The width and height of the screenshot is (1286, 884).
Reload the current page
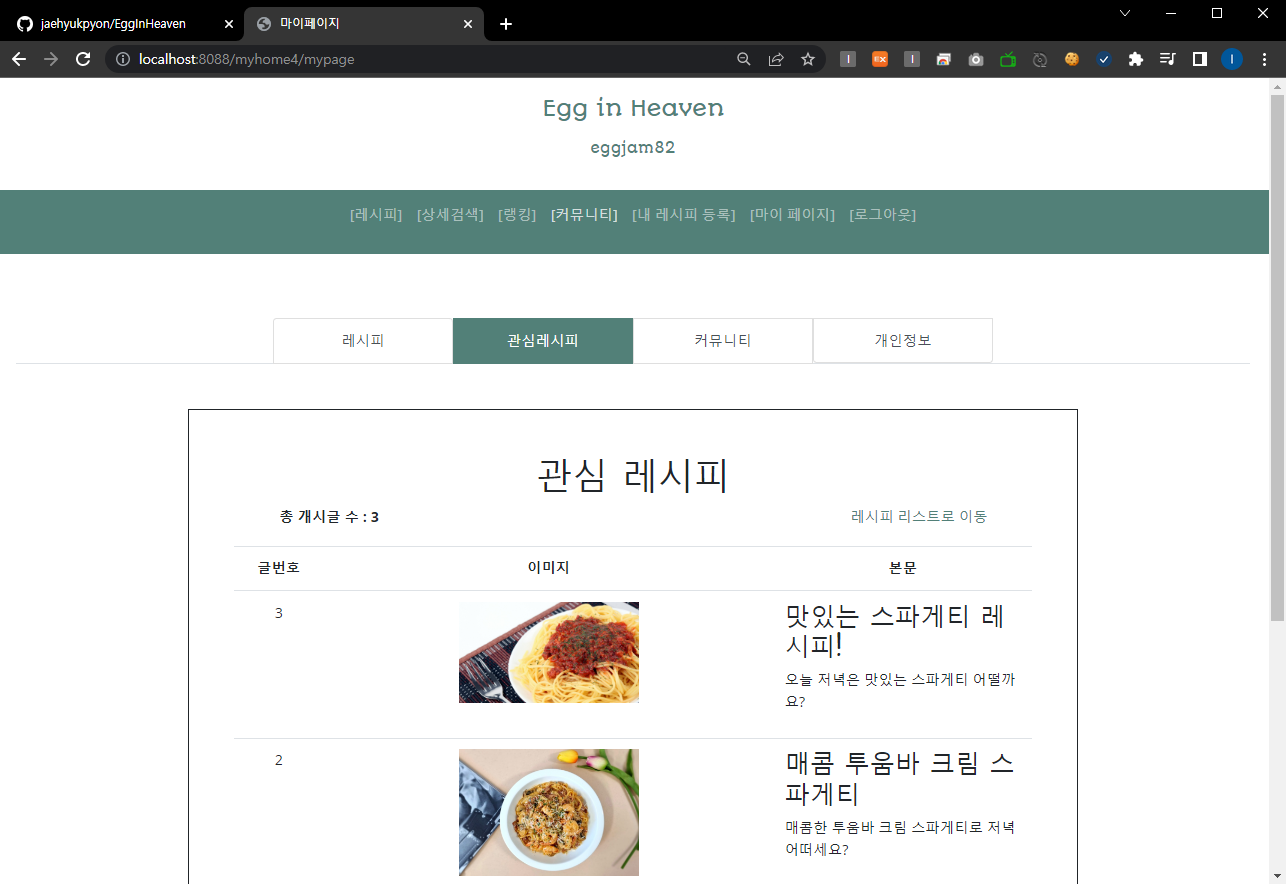[x=83, y=59]
